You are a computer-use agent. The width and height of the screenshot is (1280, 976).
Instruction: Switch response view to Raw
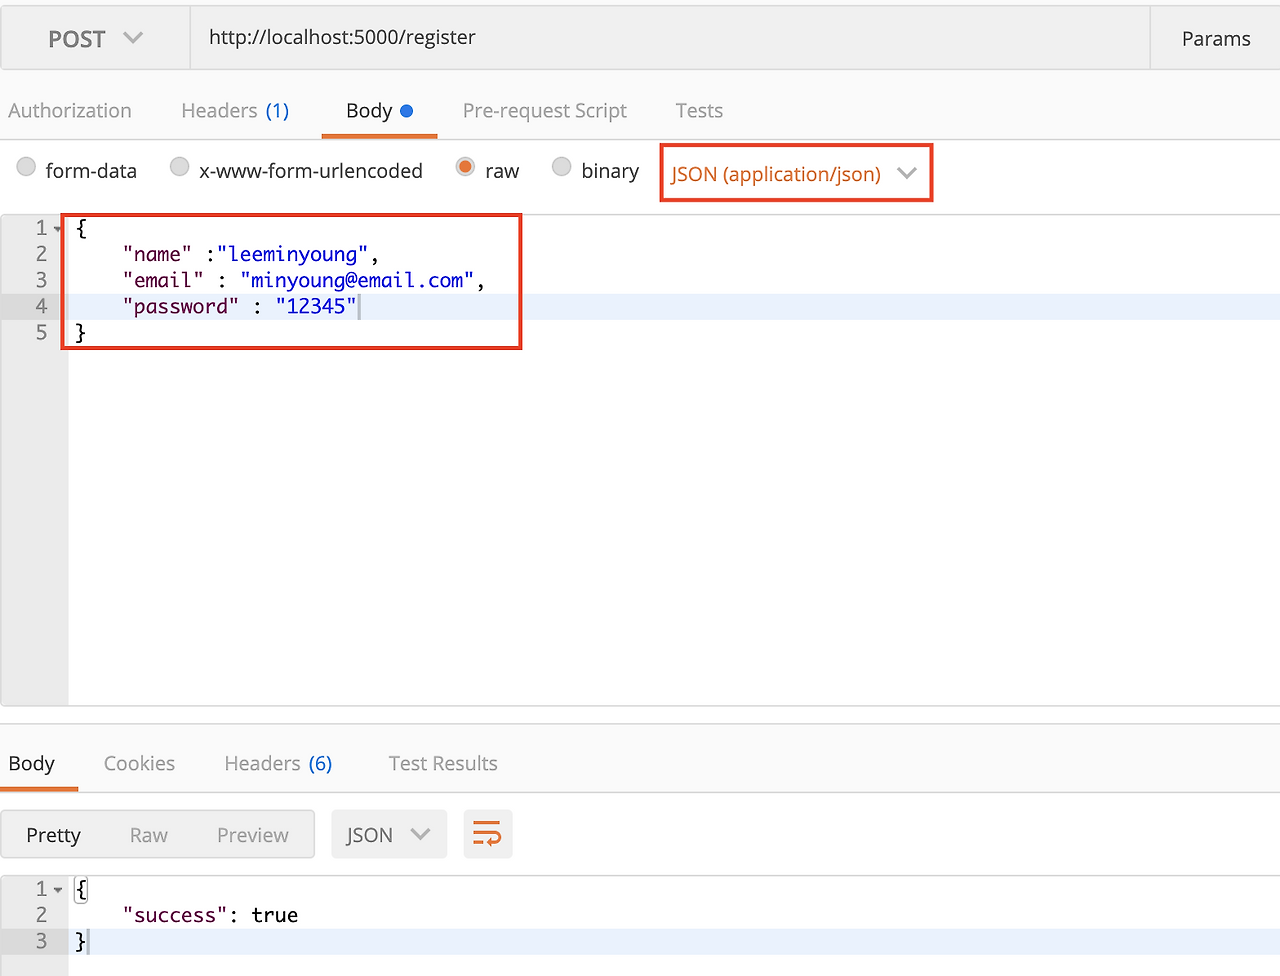tap(148, 834)
